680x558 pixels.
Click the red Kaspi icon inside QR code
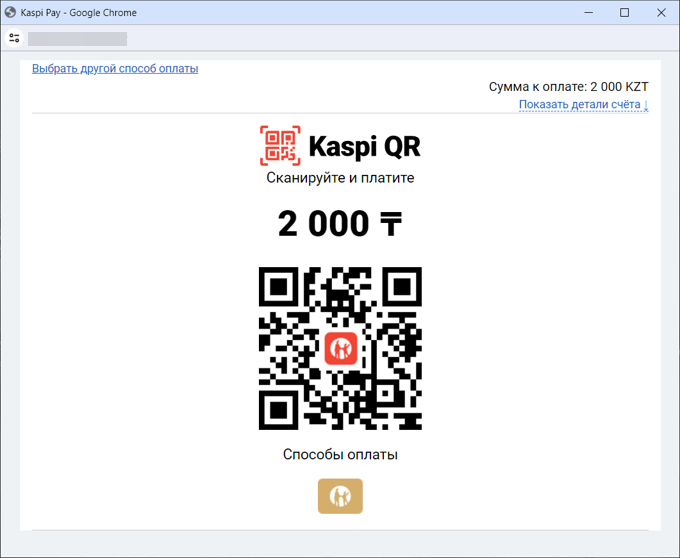pyautogui.click(x=341, y=349)
